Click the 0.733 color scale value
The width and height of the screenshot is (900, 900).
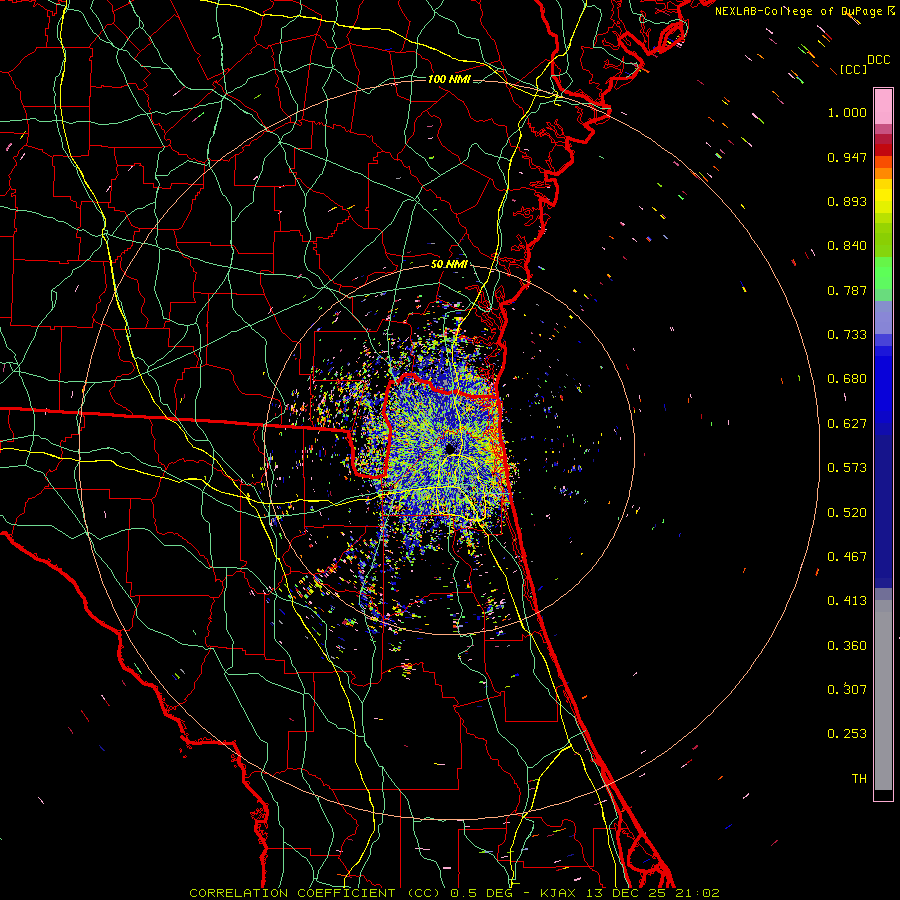click(x=847, y=335)
